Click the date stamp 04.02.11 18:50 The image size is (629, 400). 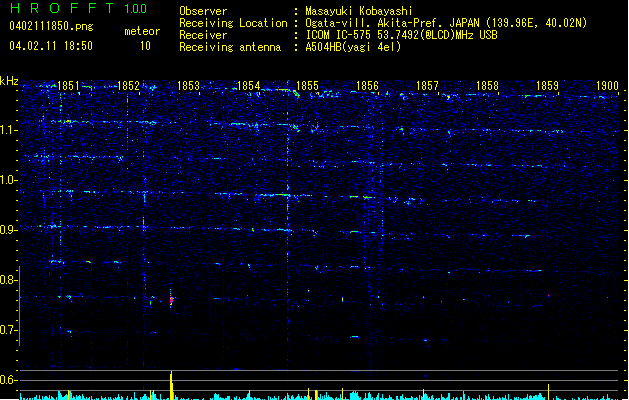(51, 45)
